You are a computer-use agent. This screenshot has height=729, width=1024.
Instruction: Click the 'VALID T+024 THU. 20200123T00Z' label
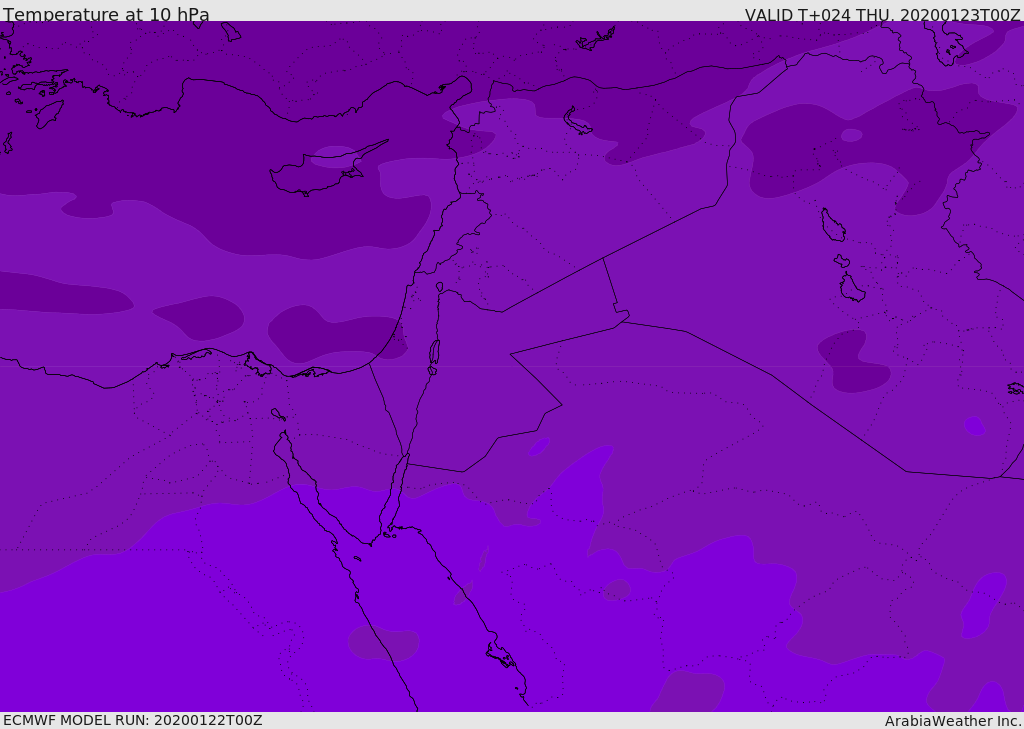coord(882,15)
